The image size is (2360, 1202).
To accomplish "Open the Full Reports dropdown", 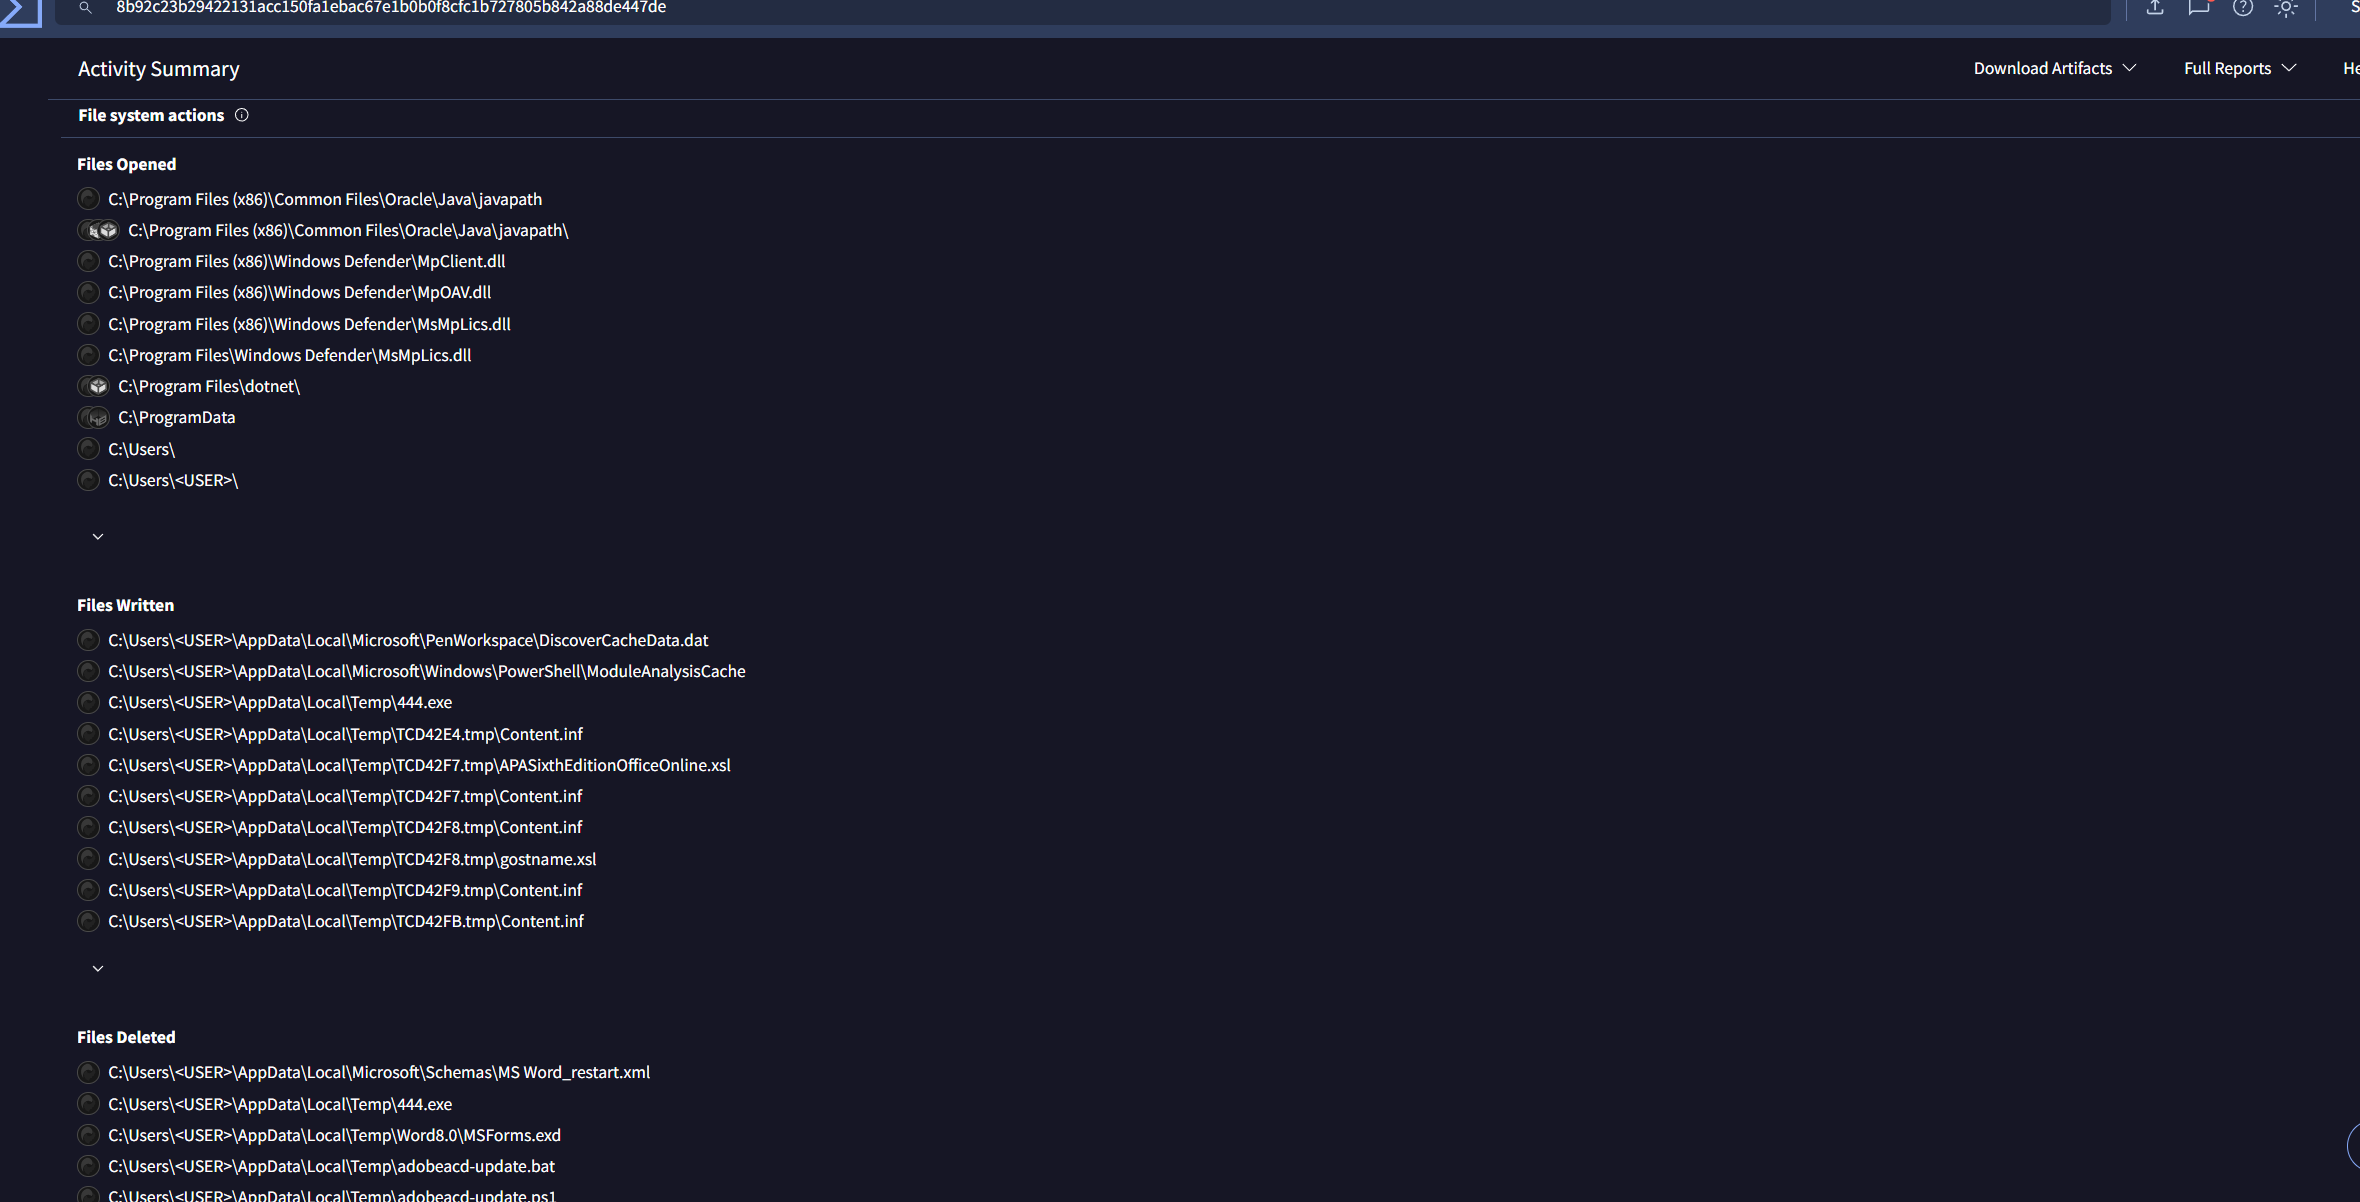I will (2240, 68).
